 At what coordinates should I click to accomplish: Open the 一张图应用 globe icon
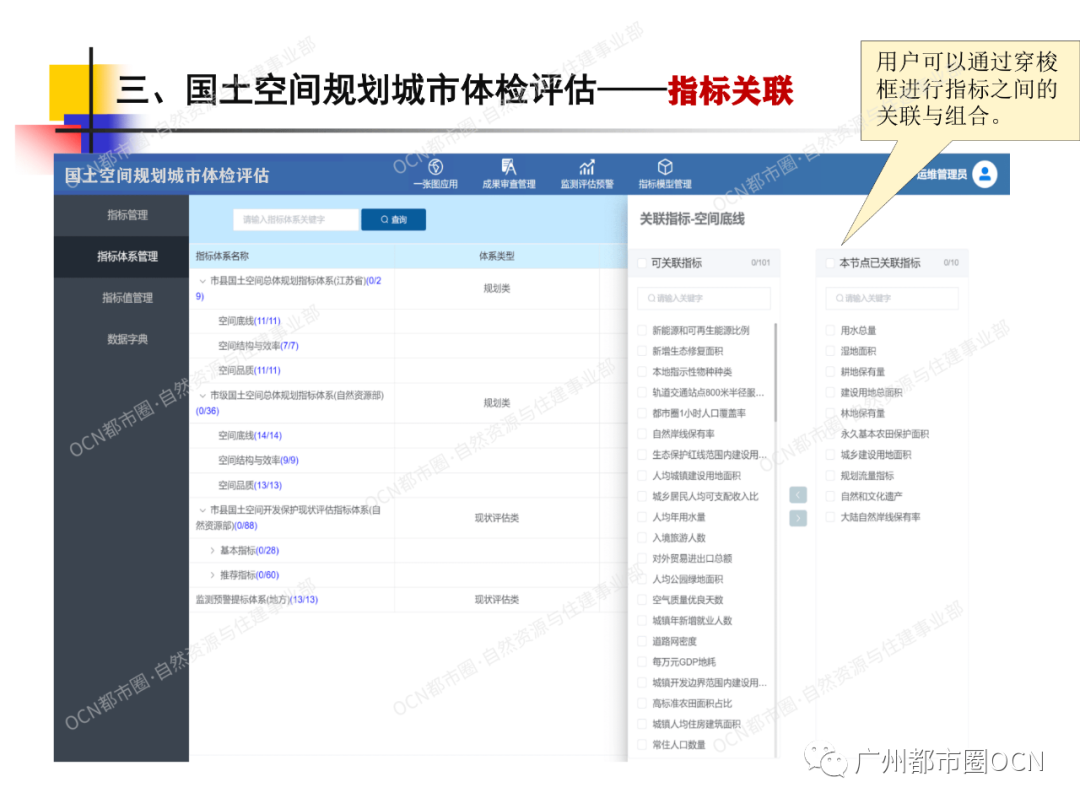(x=435, y=167)
